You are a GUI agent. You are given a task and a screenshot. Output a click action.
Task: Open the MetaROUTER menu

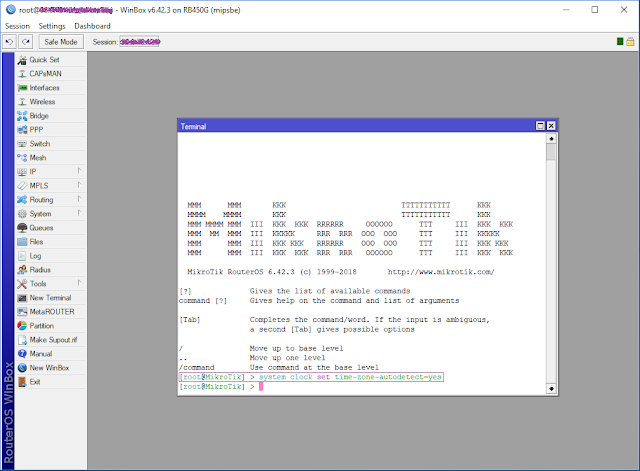[51, 312]
